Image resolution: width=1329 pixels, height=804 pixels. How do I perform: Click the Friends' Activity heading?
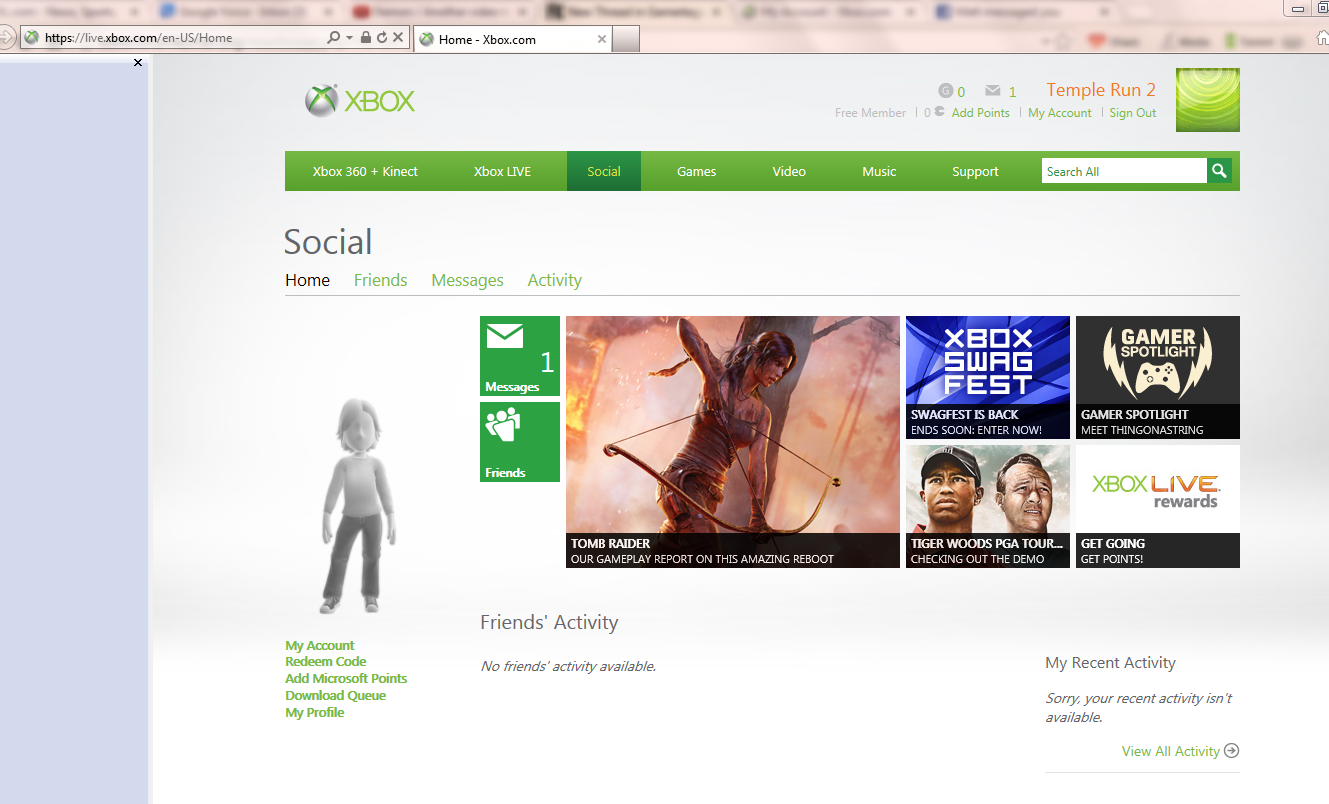click(549, 622)
